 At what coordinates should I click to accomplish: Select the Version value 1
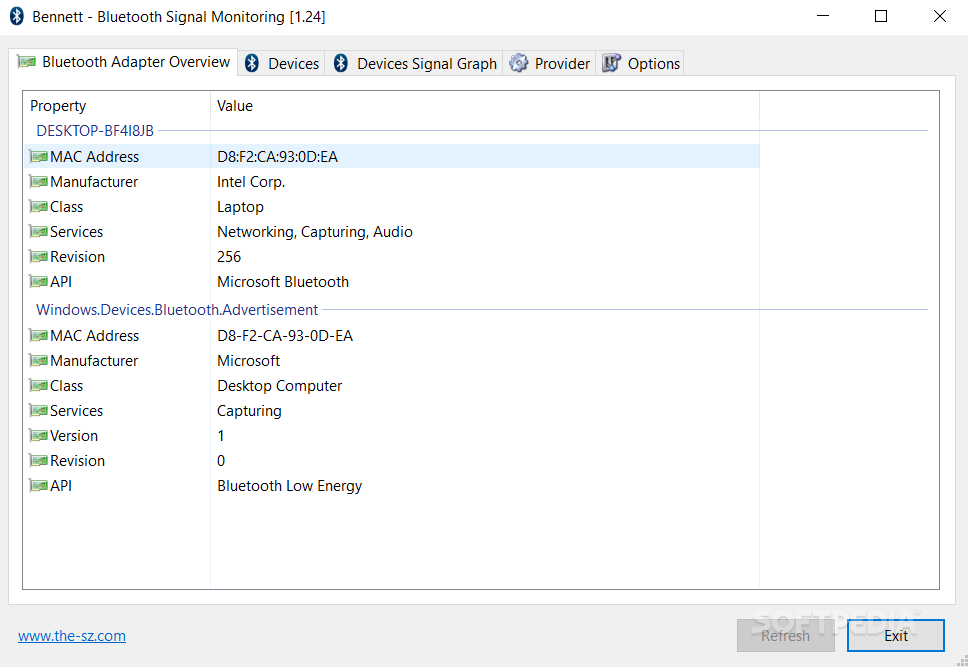(x=220, y=436)
